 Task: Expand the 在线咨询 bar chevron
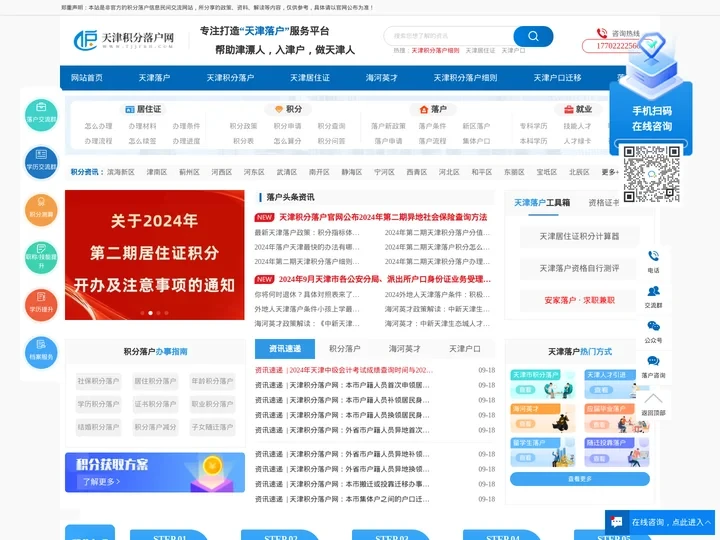click(x=708, y=522)
